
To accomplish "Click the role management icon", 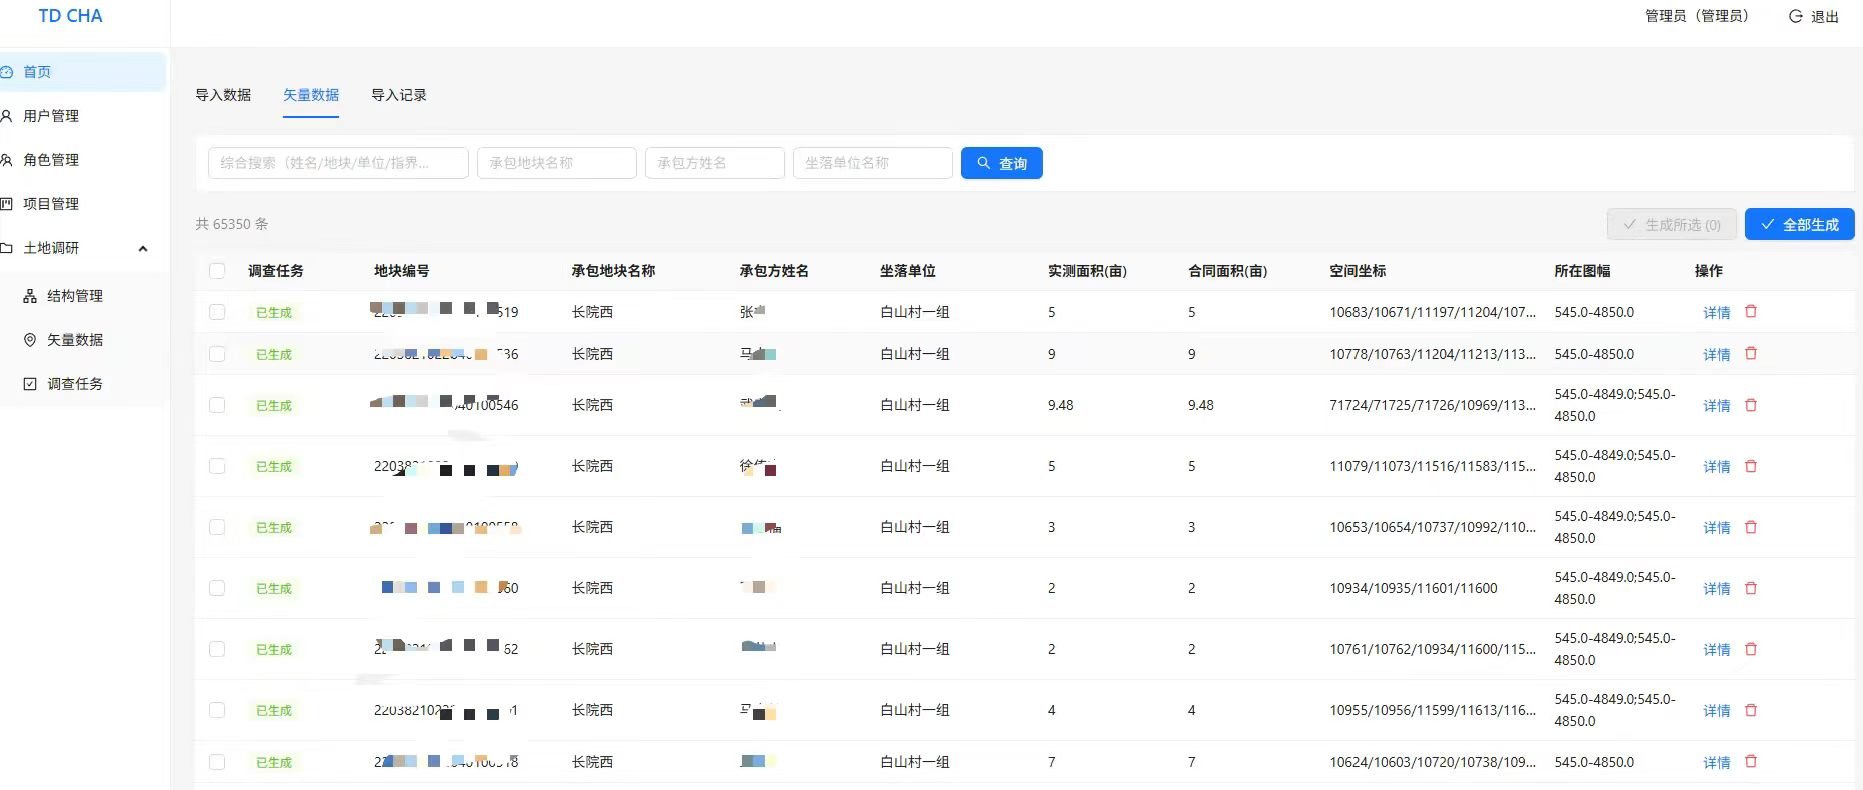I will click(x=6, y=160).
